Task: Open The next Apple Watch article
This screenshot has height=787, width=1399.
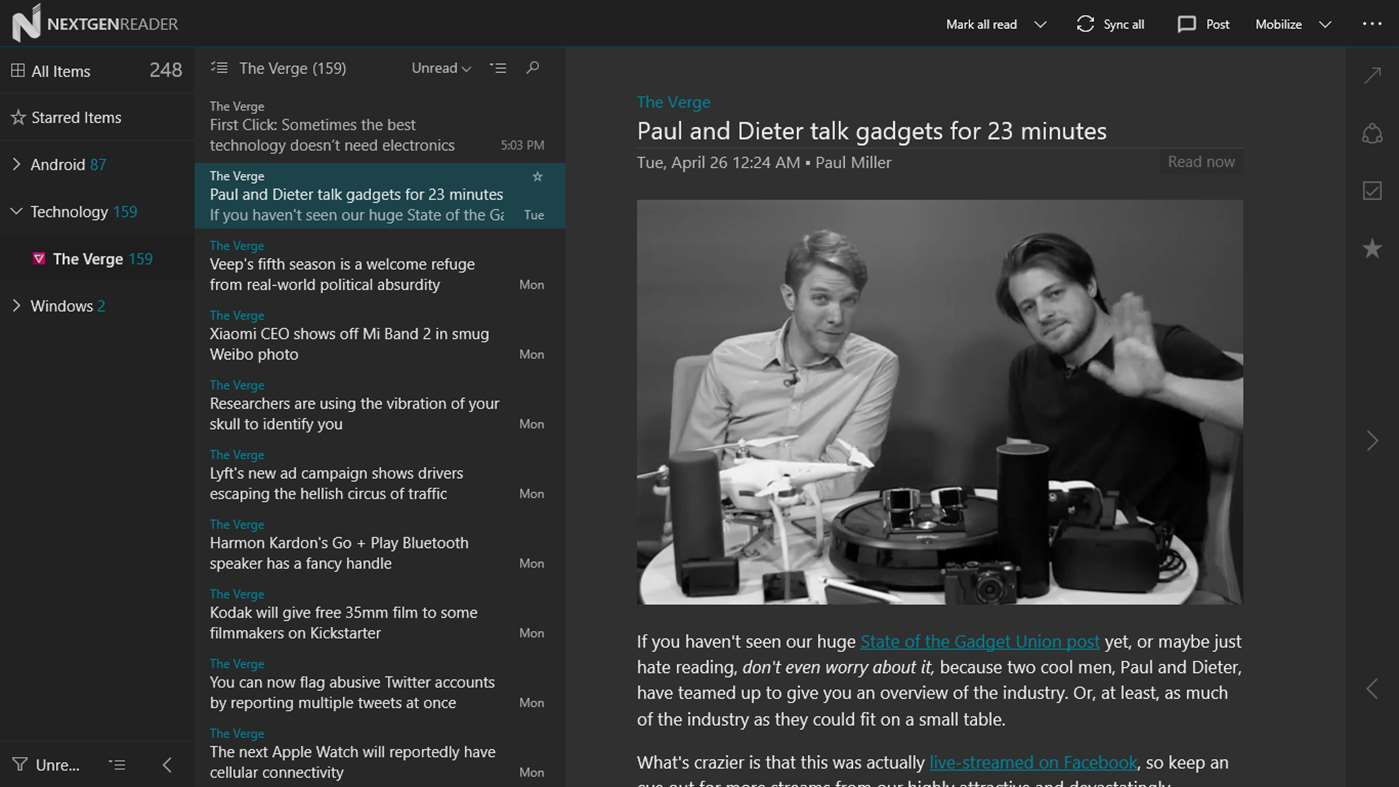Action: [x=380, y=755]
